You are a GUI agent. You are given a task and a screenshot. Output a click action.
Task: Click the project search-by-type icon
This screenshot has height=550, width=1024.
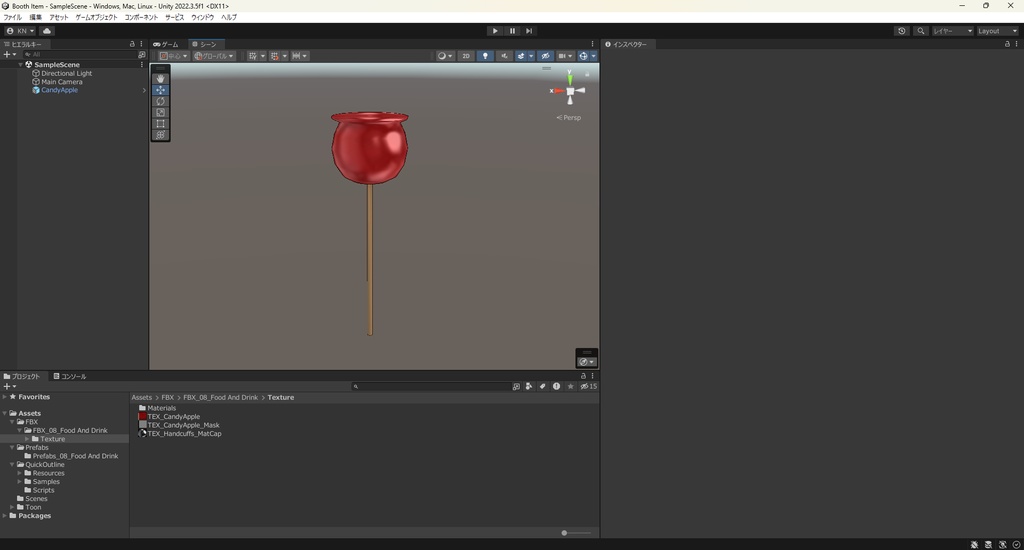tap(529, 386)
